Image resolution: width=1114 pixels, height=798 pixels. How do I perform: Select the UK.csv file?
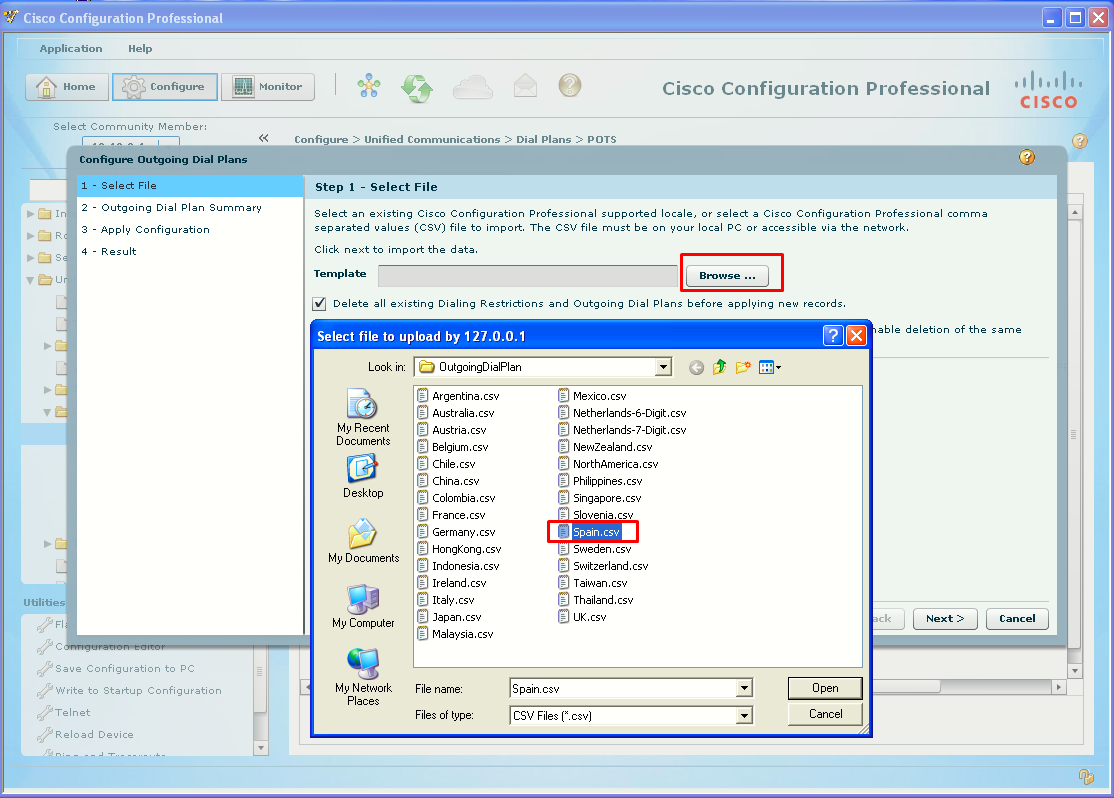tap(583, 617)
